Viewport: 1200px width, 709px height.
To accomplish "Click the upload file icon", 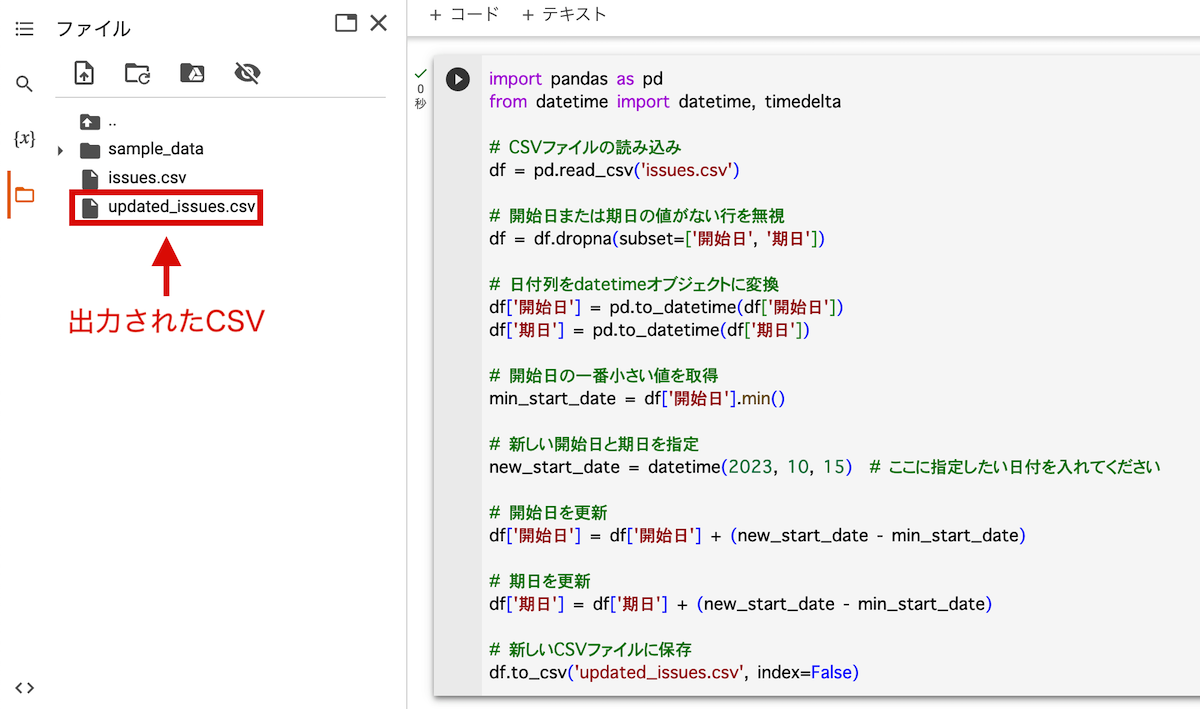I will (84, 73).
